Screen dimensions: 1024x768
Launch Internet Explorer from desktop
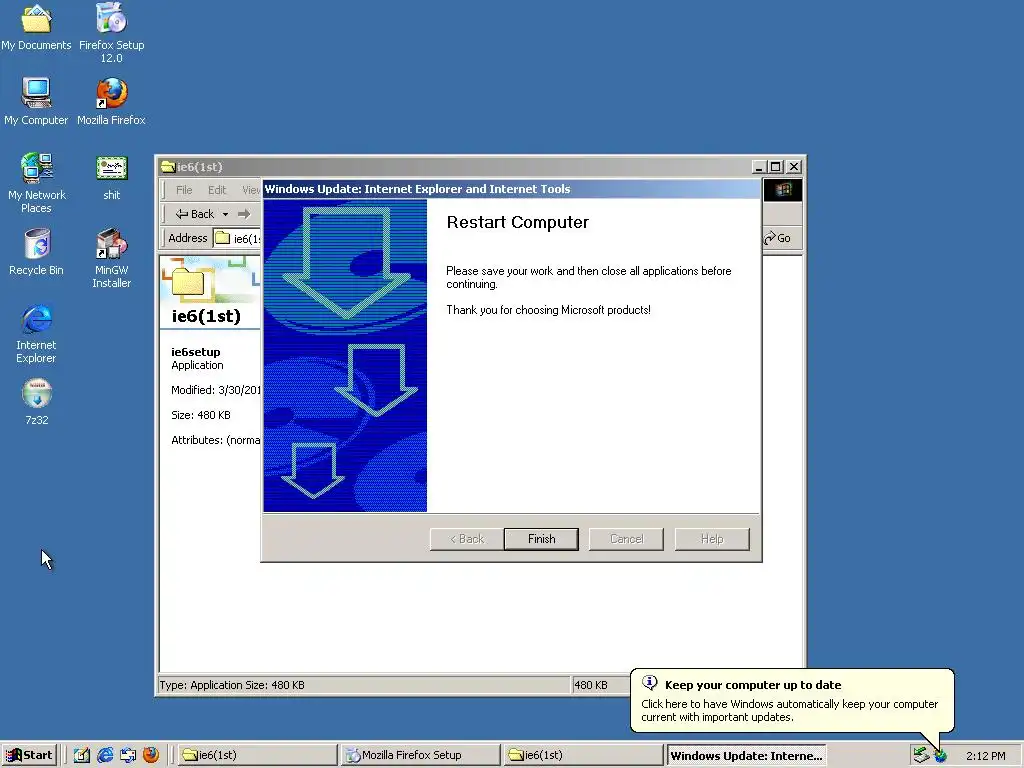pyautogui.click(x=37, y=333)
